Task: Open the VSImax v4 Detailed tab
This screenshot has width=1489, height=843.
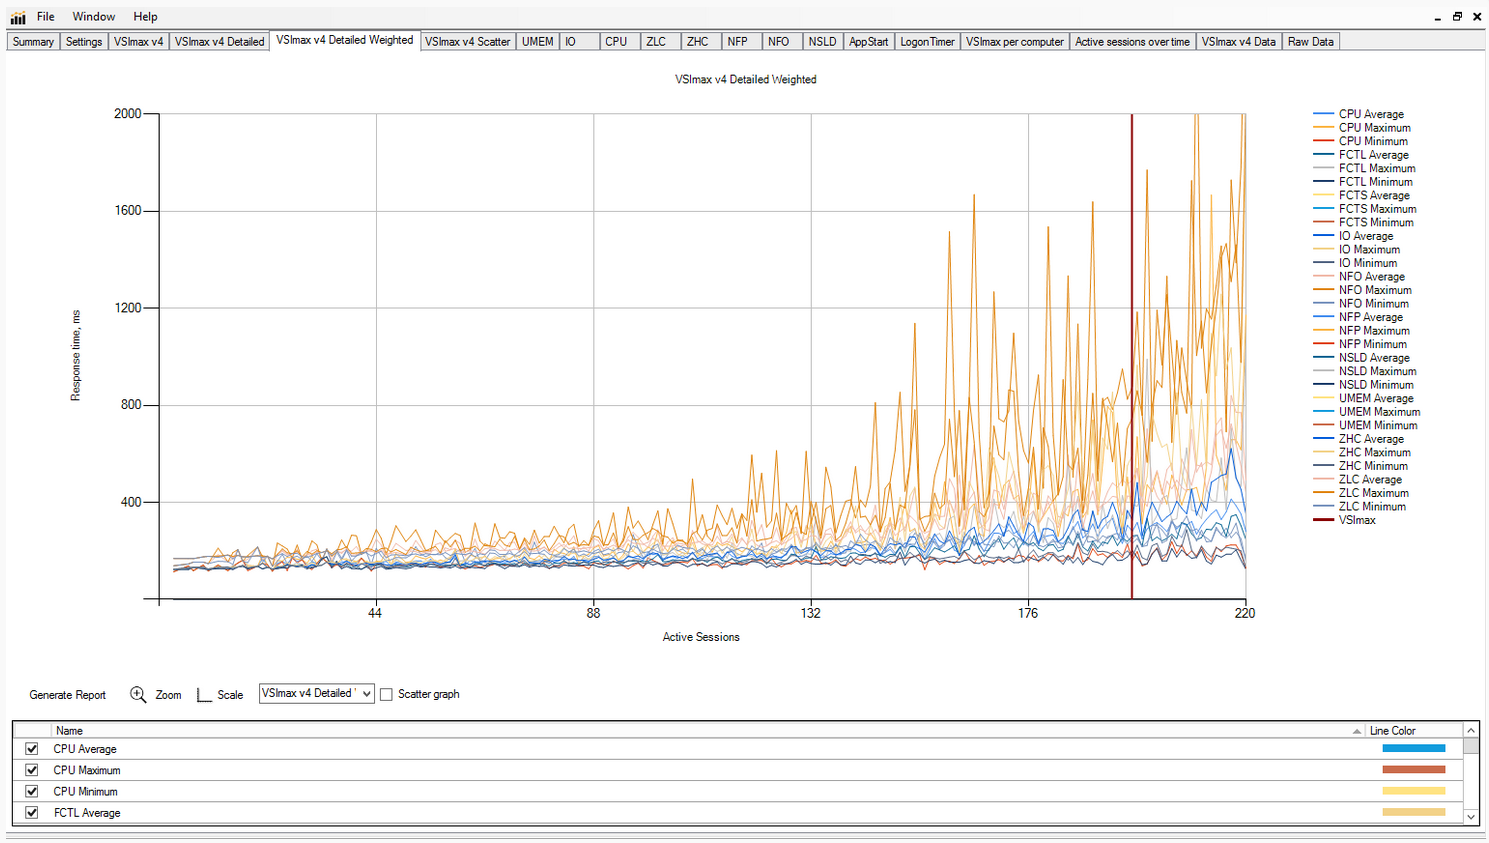Action: (x=219, y=42)
